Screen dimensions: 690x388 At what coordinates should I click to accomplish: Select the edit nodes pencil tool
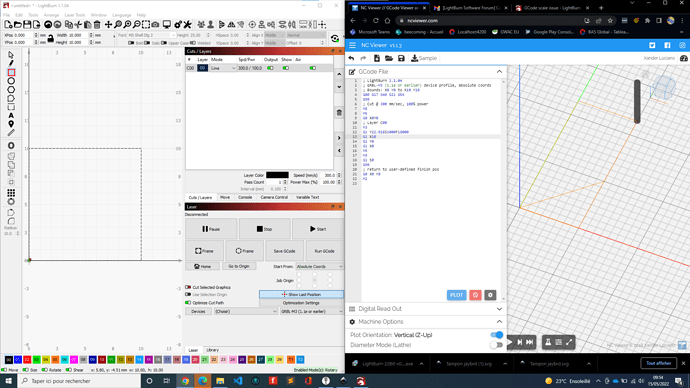coord(11,63)
